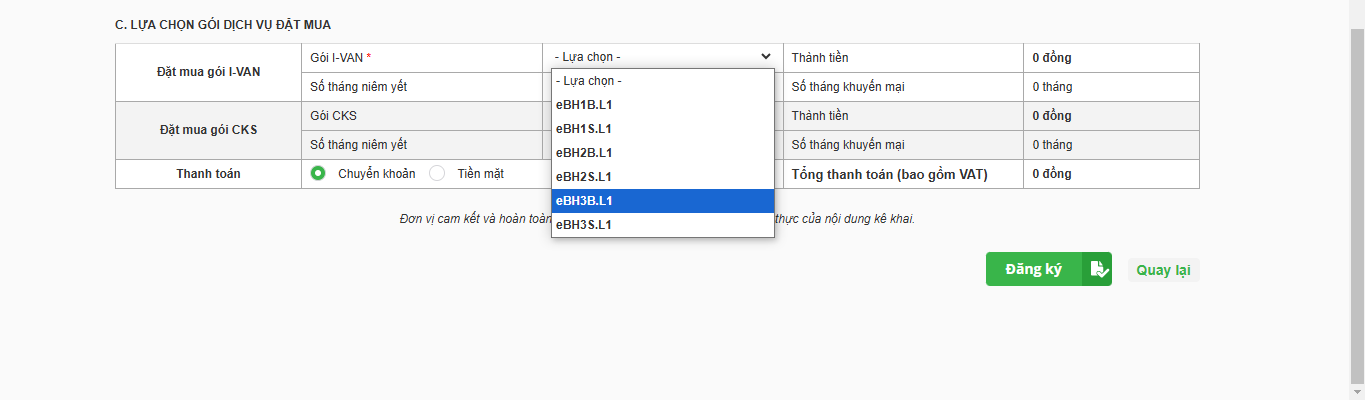1365x400 pixels.
Task: Choose eBH1S.L1 package option
Action: point(663,129)
